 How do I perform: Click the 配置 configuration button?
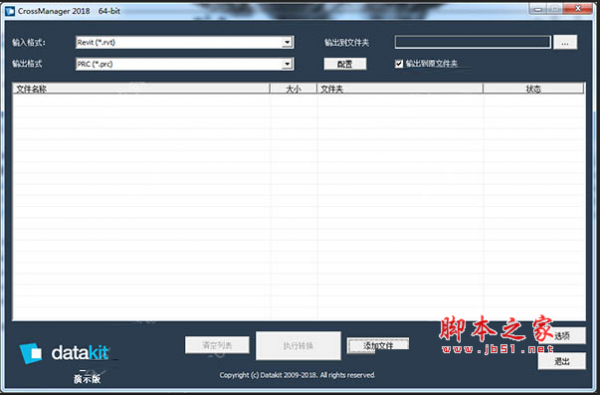(x=345, y=64)
